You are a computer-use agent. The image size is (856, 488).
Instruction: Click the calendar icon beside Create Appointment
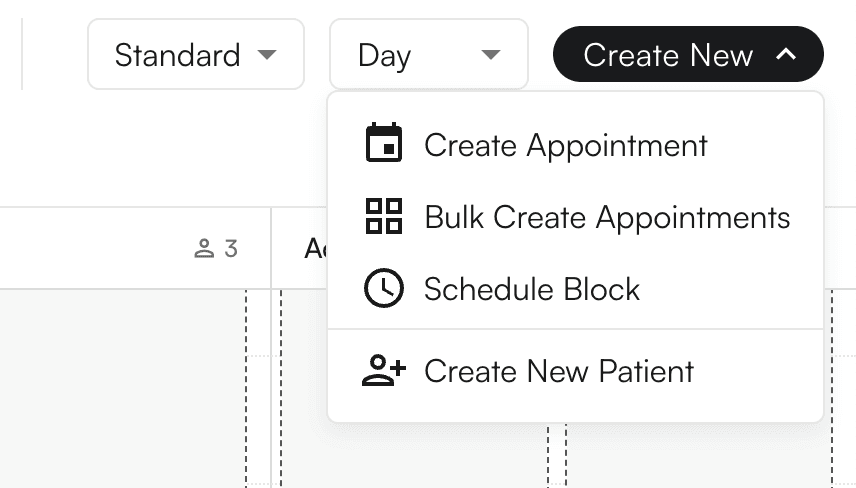pos(384,144)
